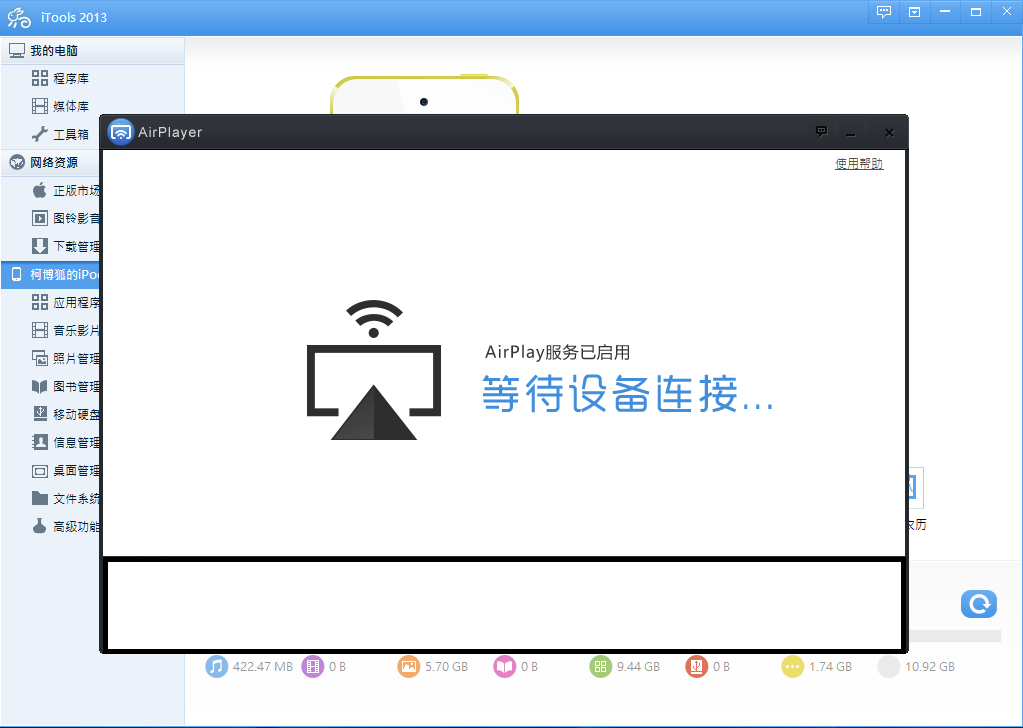Minimize the iTools 2013 window
Viewport: 1023px width, 728px height.
click(945, 12)
